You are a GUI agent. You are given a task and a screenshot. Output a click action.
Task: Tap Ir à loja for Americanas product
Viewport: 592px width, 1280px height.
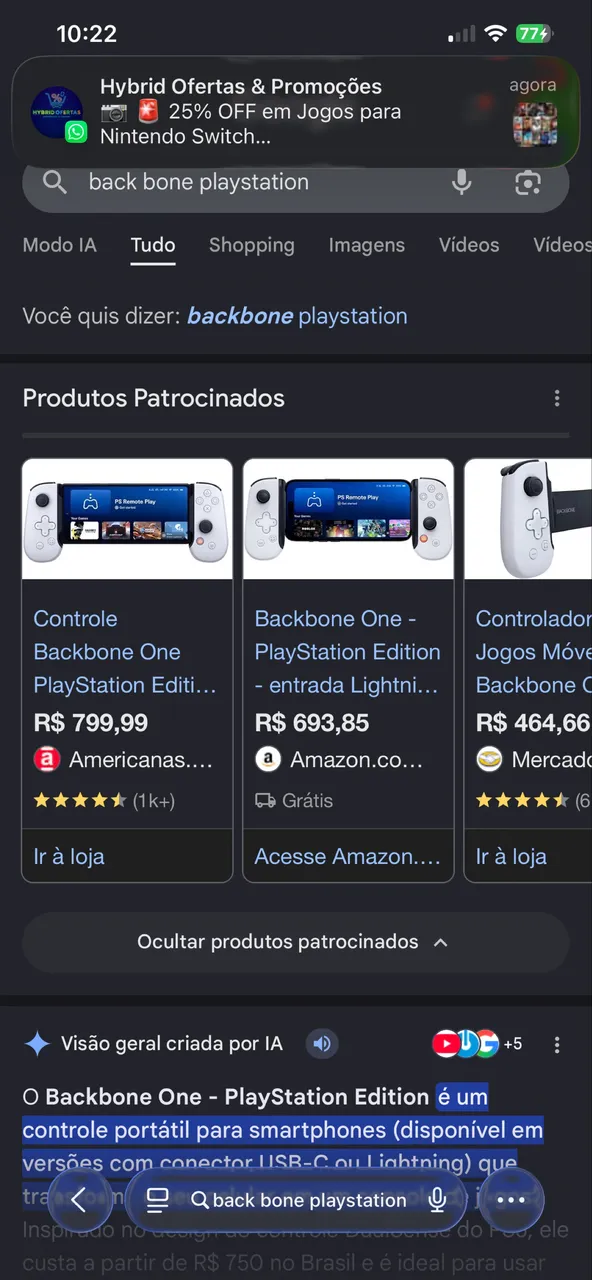(x=69, y=857)
